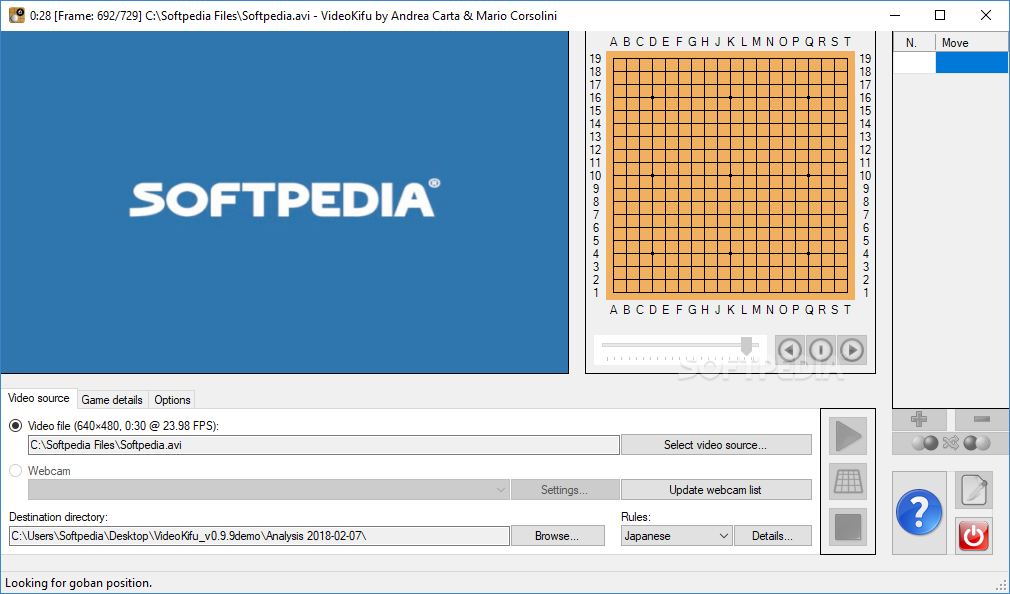Minimize the VideoKifu window

pos(895,15)
